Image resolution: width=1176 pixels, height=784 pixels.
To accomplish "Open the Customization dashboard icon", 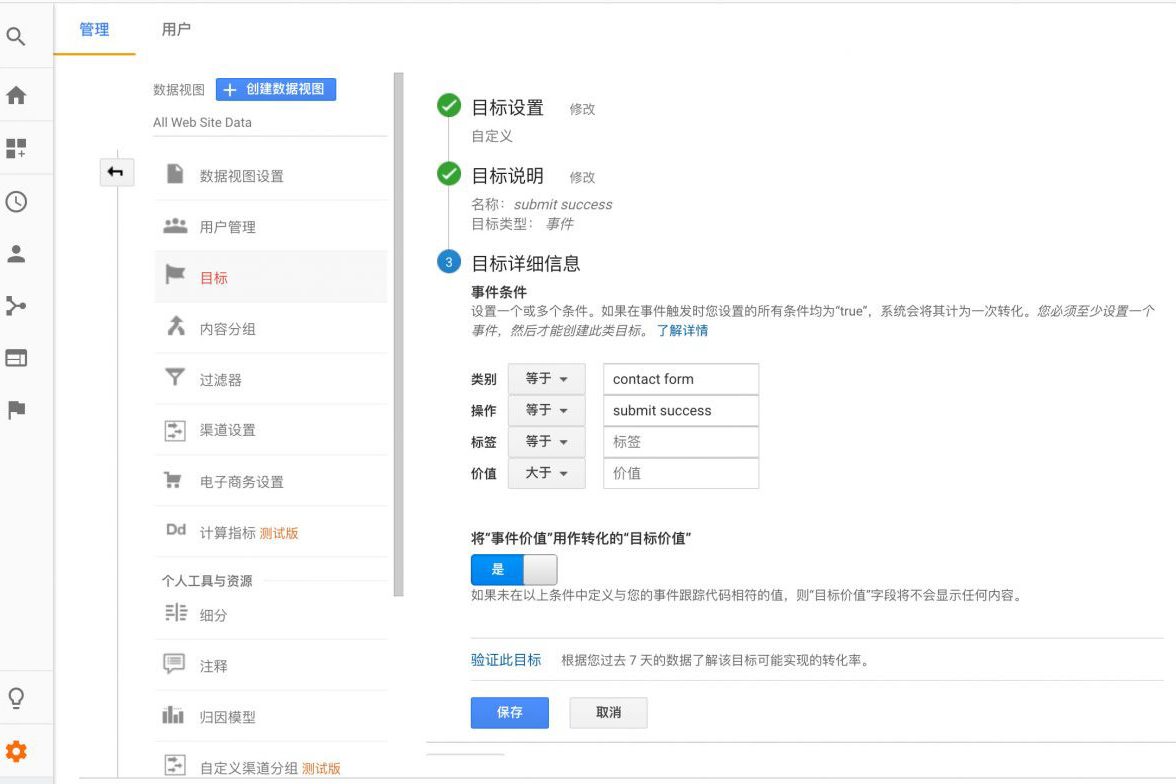I will click(16, 148).
